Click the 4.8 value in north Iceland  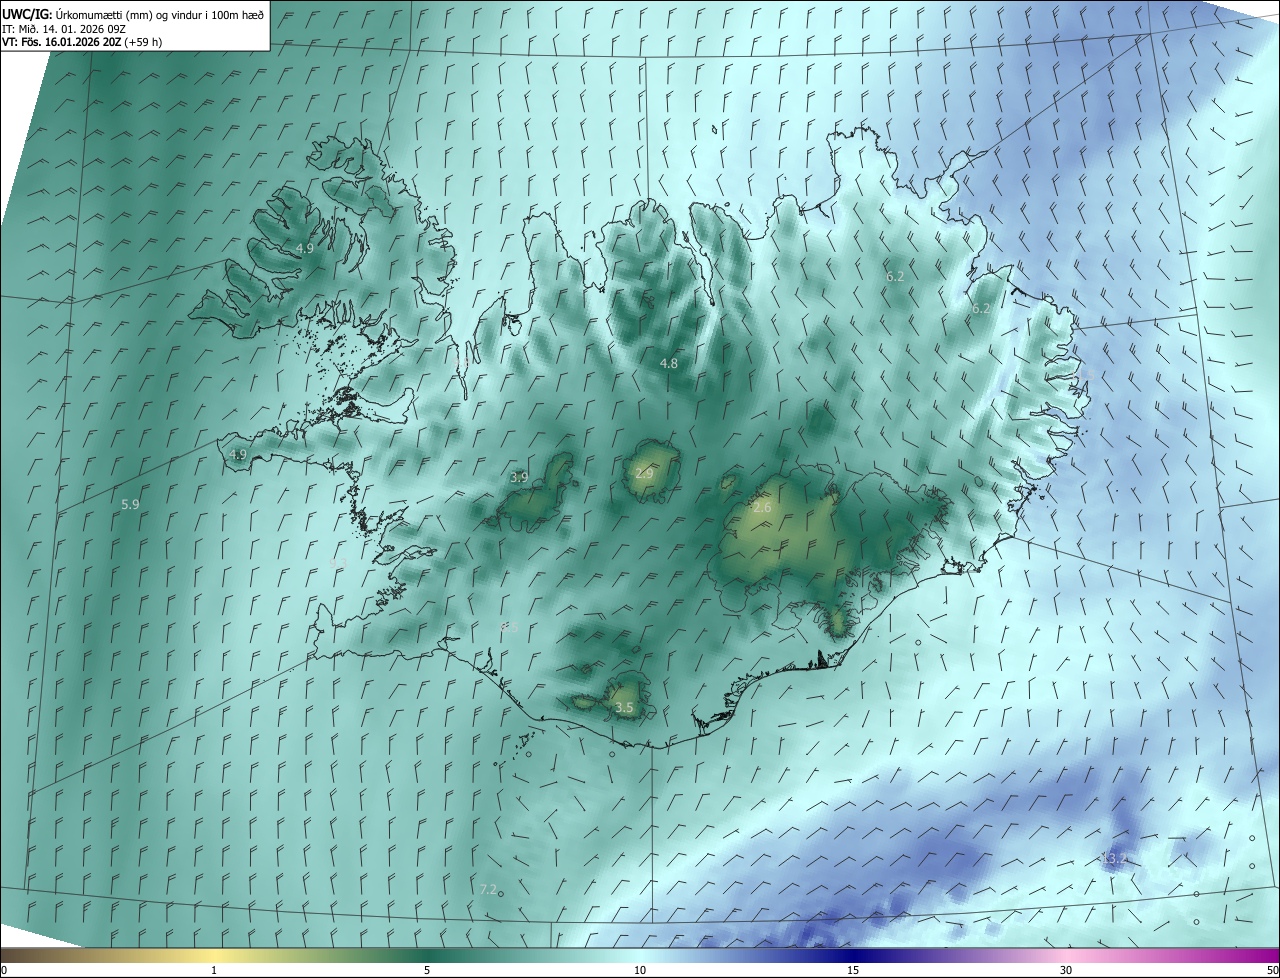point(669,364)
